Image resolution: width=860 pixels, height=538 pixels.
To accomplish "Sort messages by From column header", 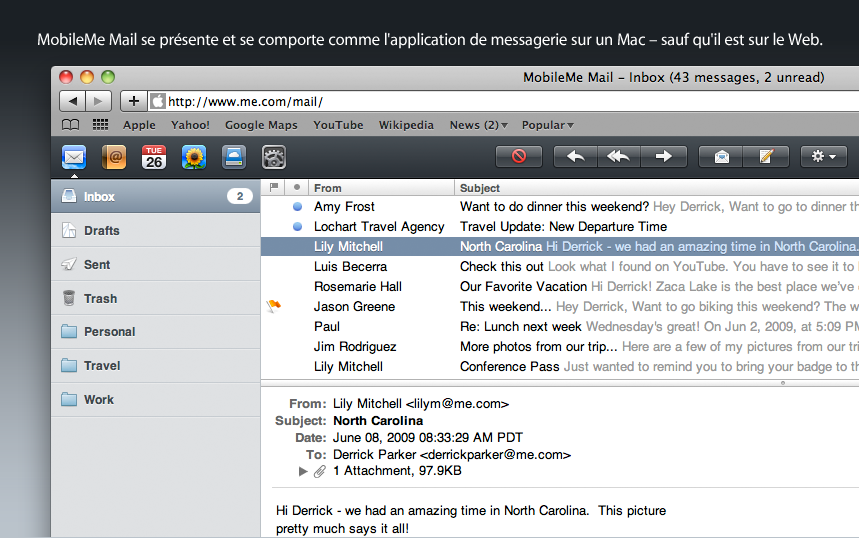I will tap(381, 188).
